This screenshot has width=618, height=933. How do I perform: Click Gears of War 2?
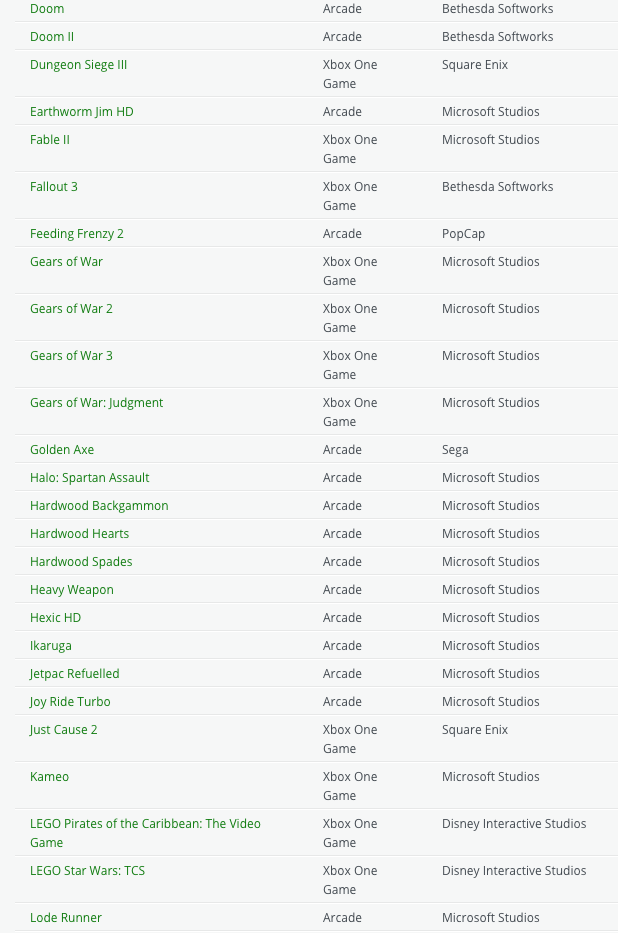pos(71,308)
